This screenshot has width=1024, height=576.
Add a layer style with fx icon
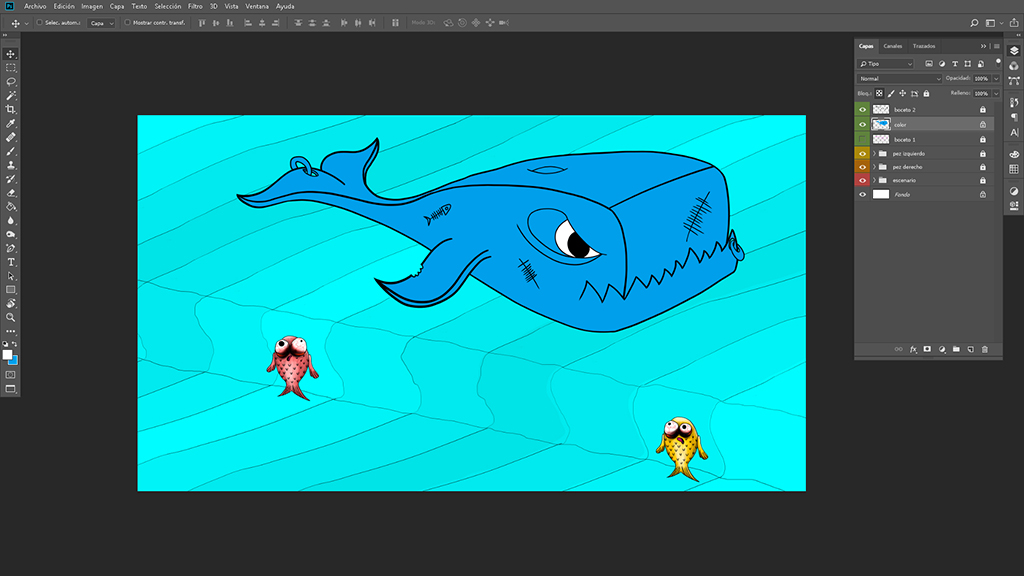tap(913, 349)
